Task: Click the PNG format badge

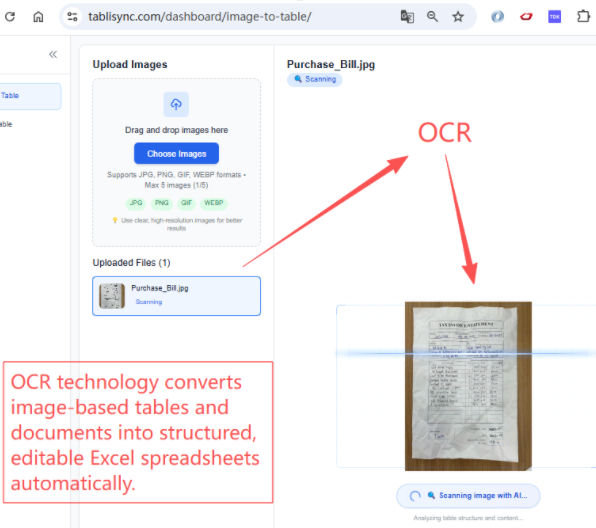Action: 162,203
